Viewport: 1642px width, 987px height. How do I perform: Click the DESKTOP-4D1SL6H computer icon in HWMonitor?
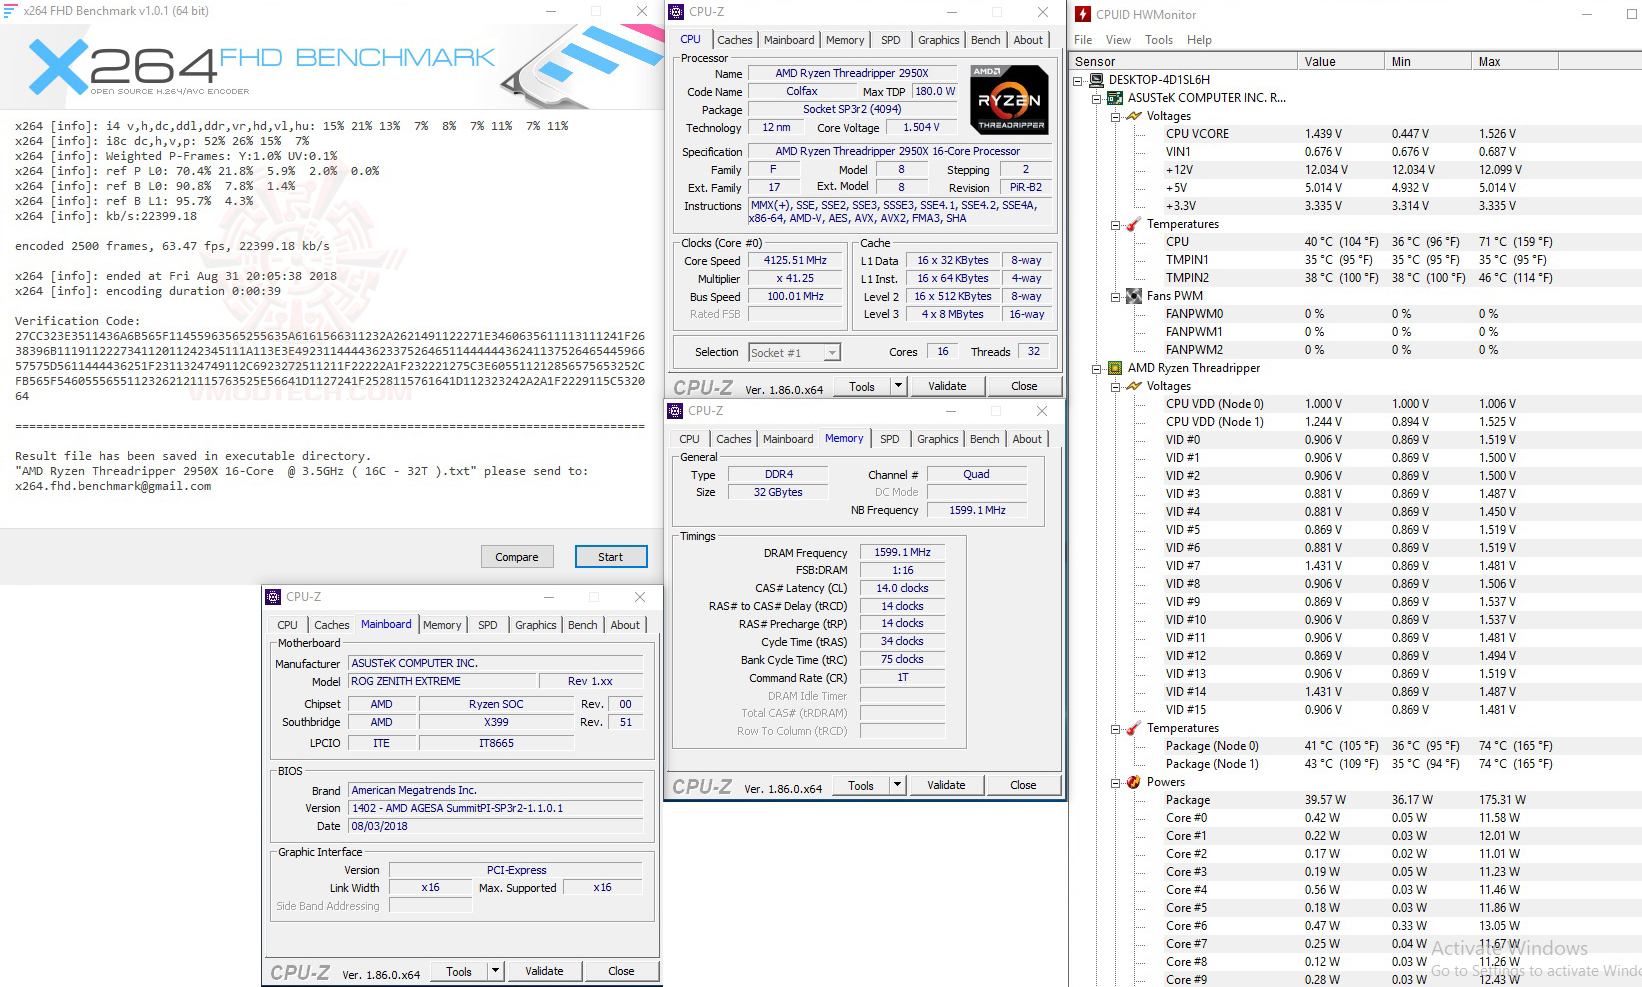pyautogui.click(x=1096, y=80)
